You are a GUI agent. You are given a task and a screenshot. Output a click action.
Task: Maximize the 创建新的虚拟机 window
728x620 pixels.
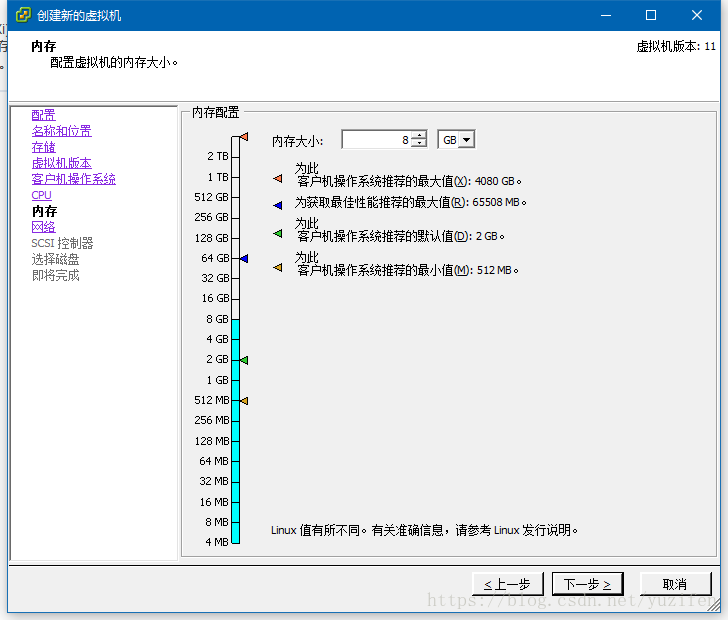click(651, 15)
